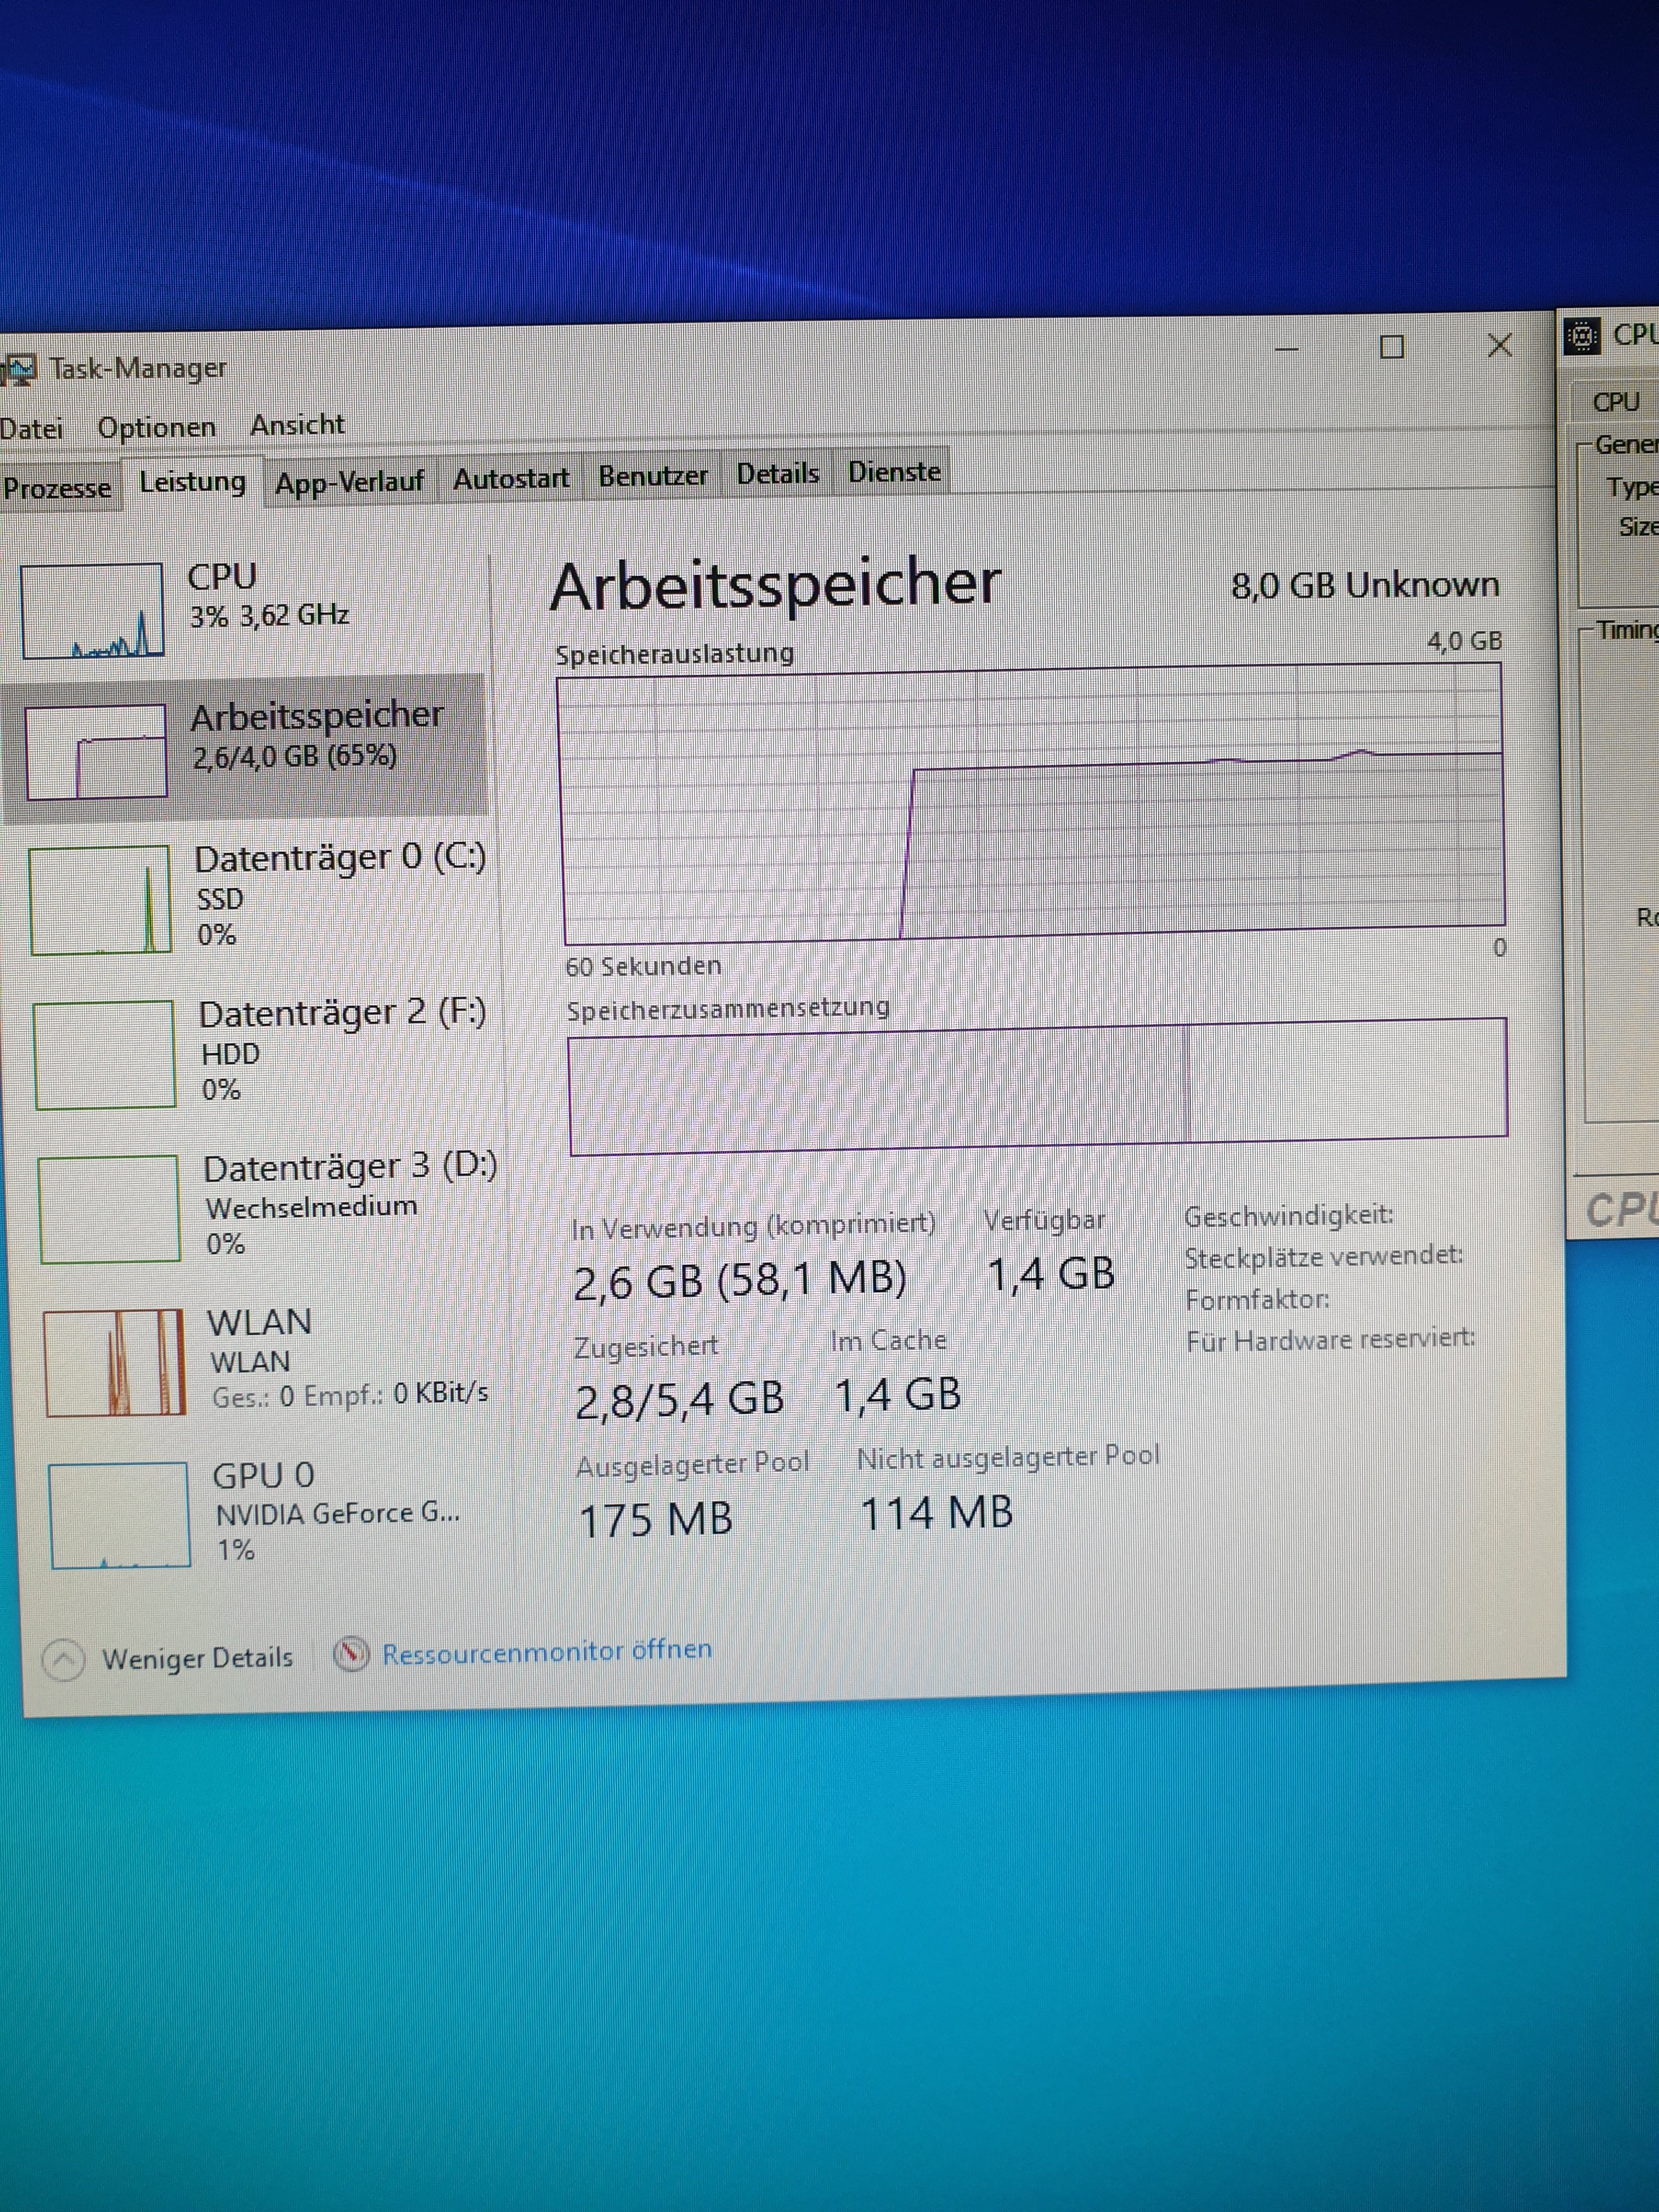
Task: Open Datenträger 3 (D:) Wechselmedium graph
Action: point(109,1208)
